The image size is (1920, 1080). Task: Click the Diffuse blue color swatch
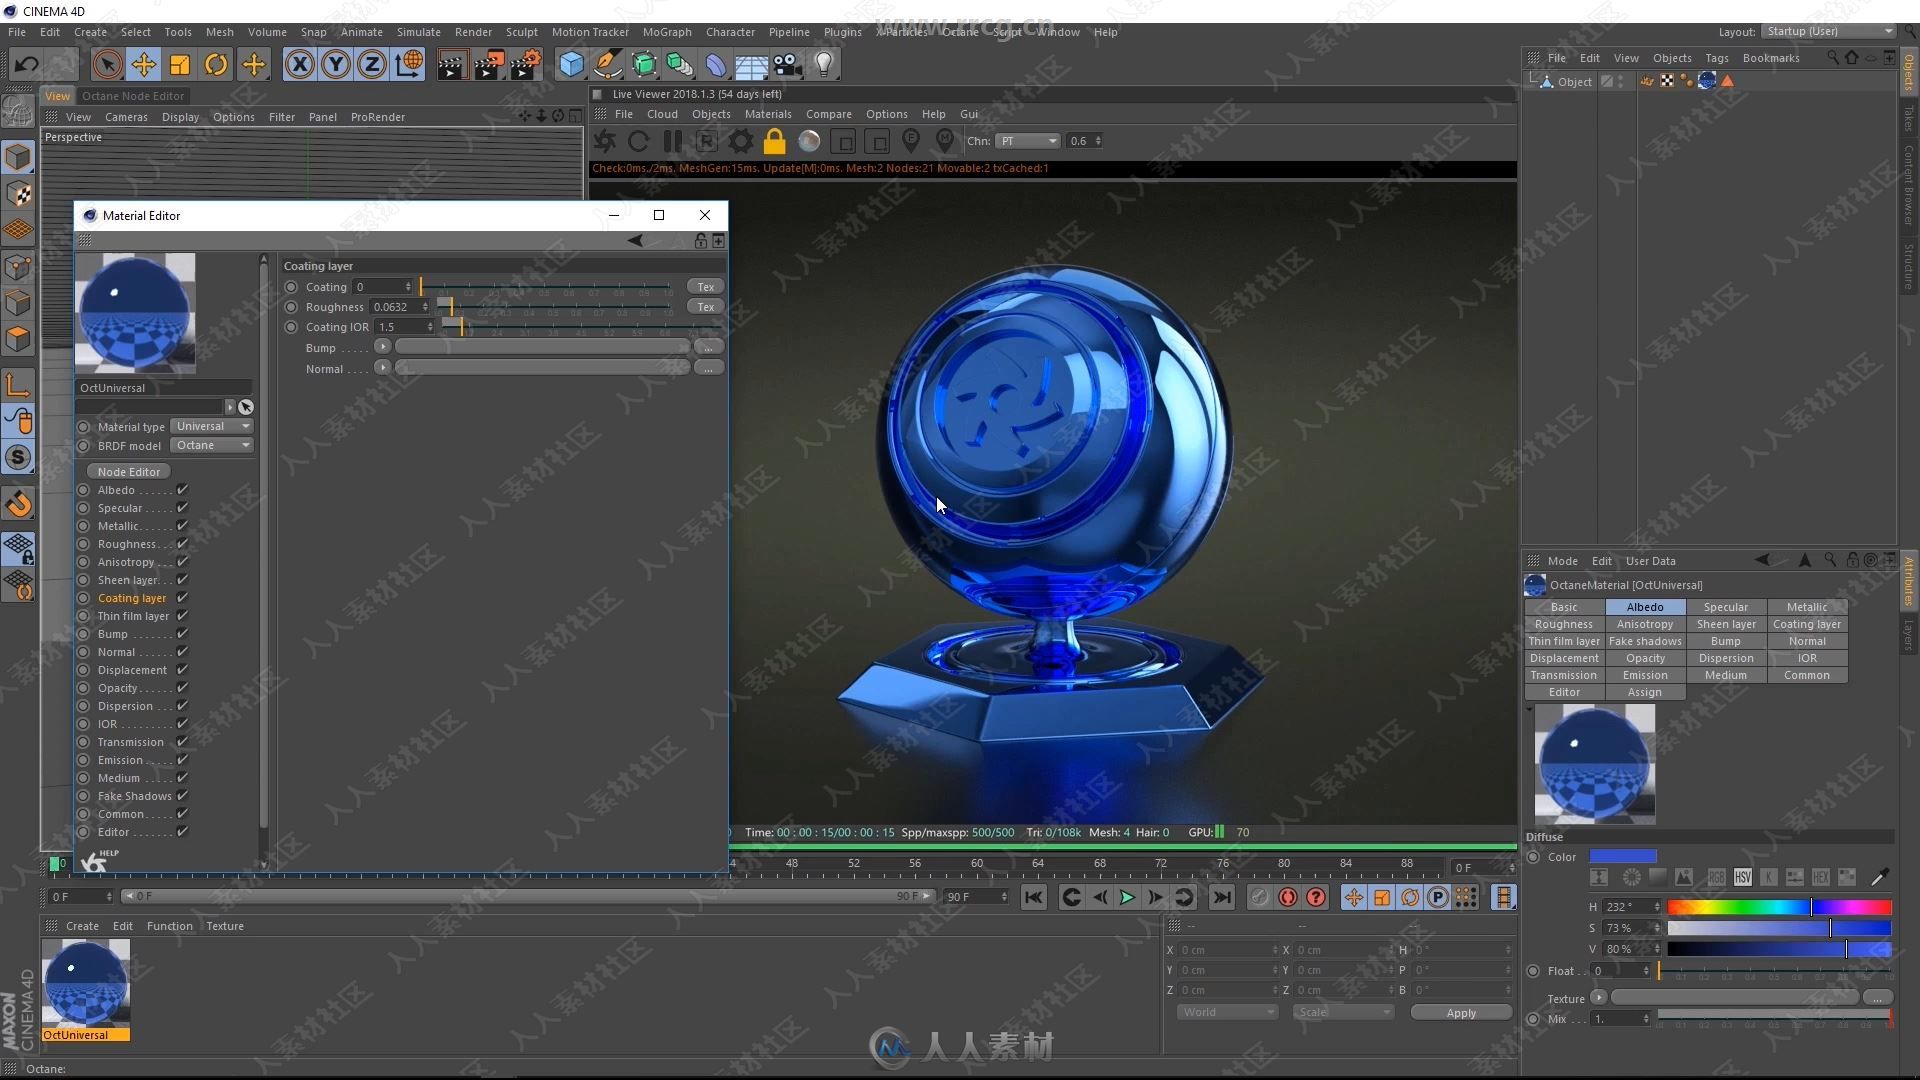click(1623, 857)
